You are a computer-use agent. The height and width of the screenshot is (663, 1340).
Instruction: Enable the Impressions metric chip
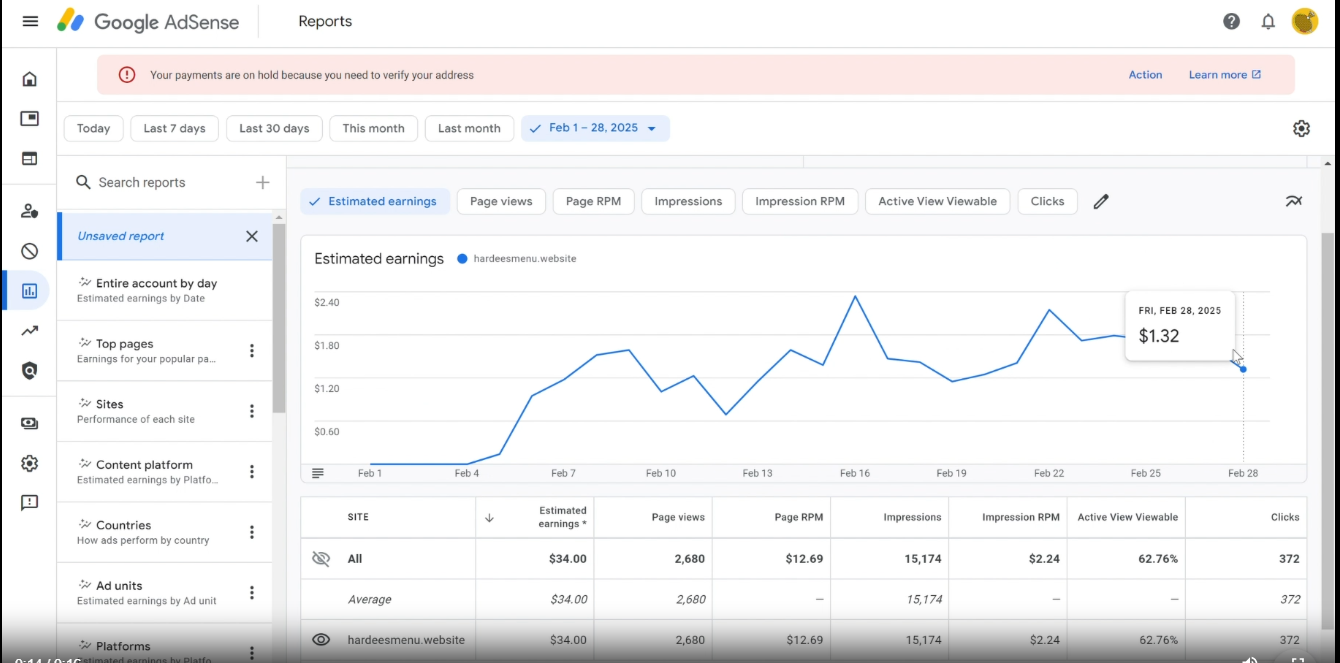(688, 201)
